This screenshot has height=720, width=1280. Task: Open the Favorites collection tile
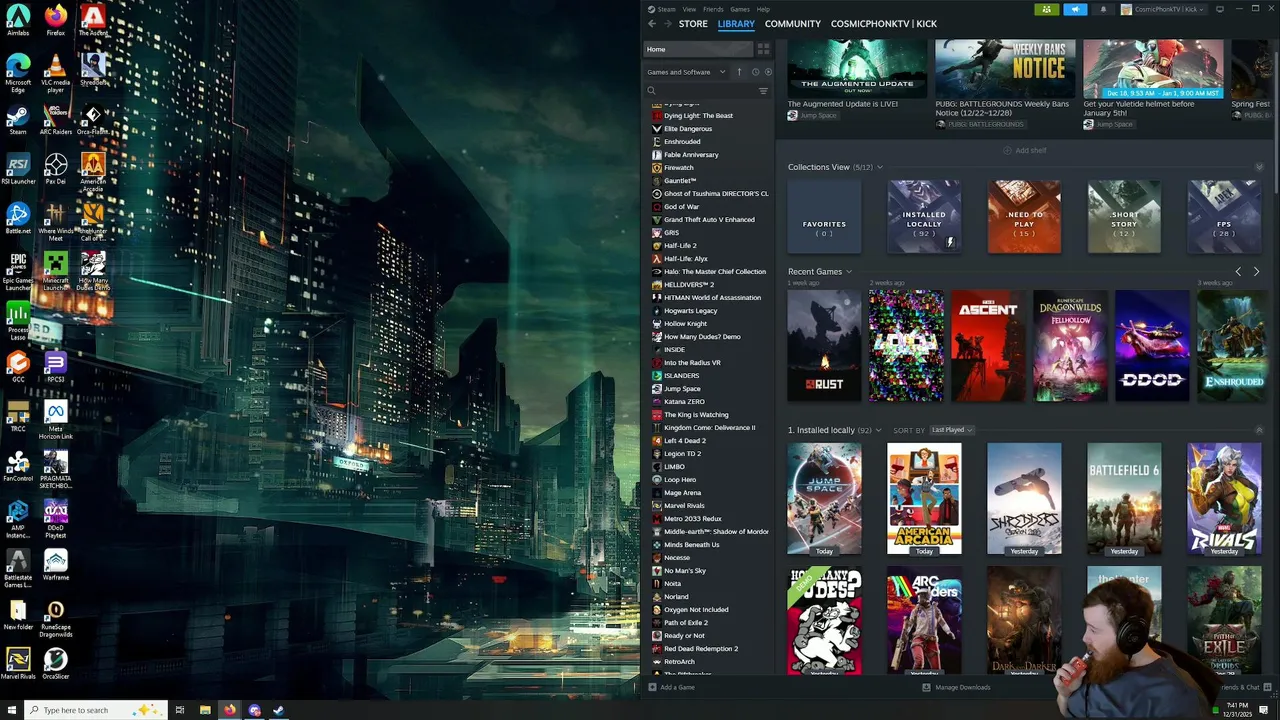click(x=824, y=217)
